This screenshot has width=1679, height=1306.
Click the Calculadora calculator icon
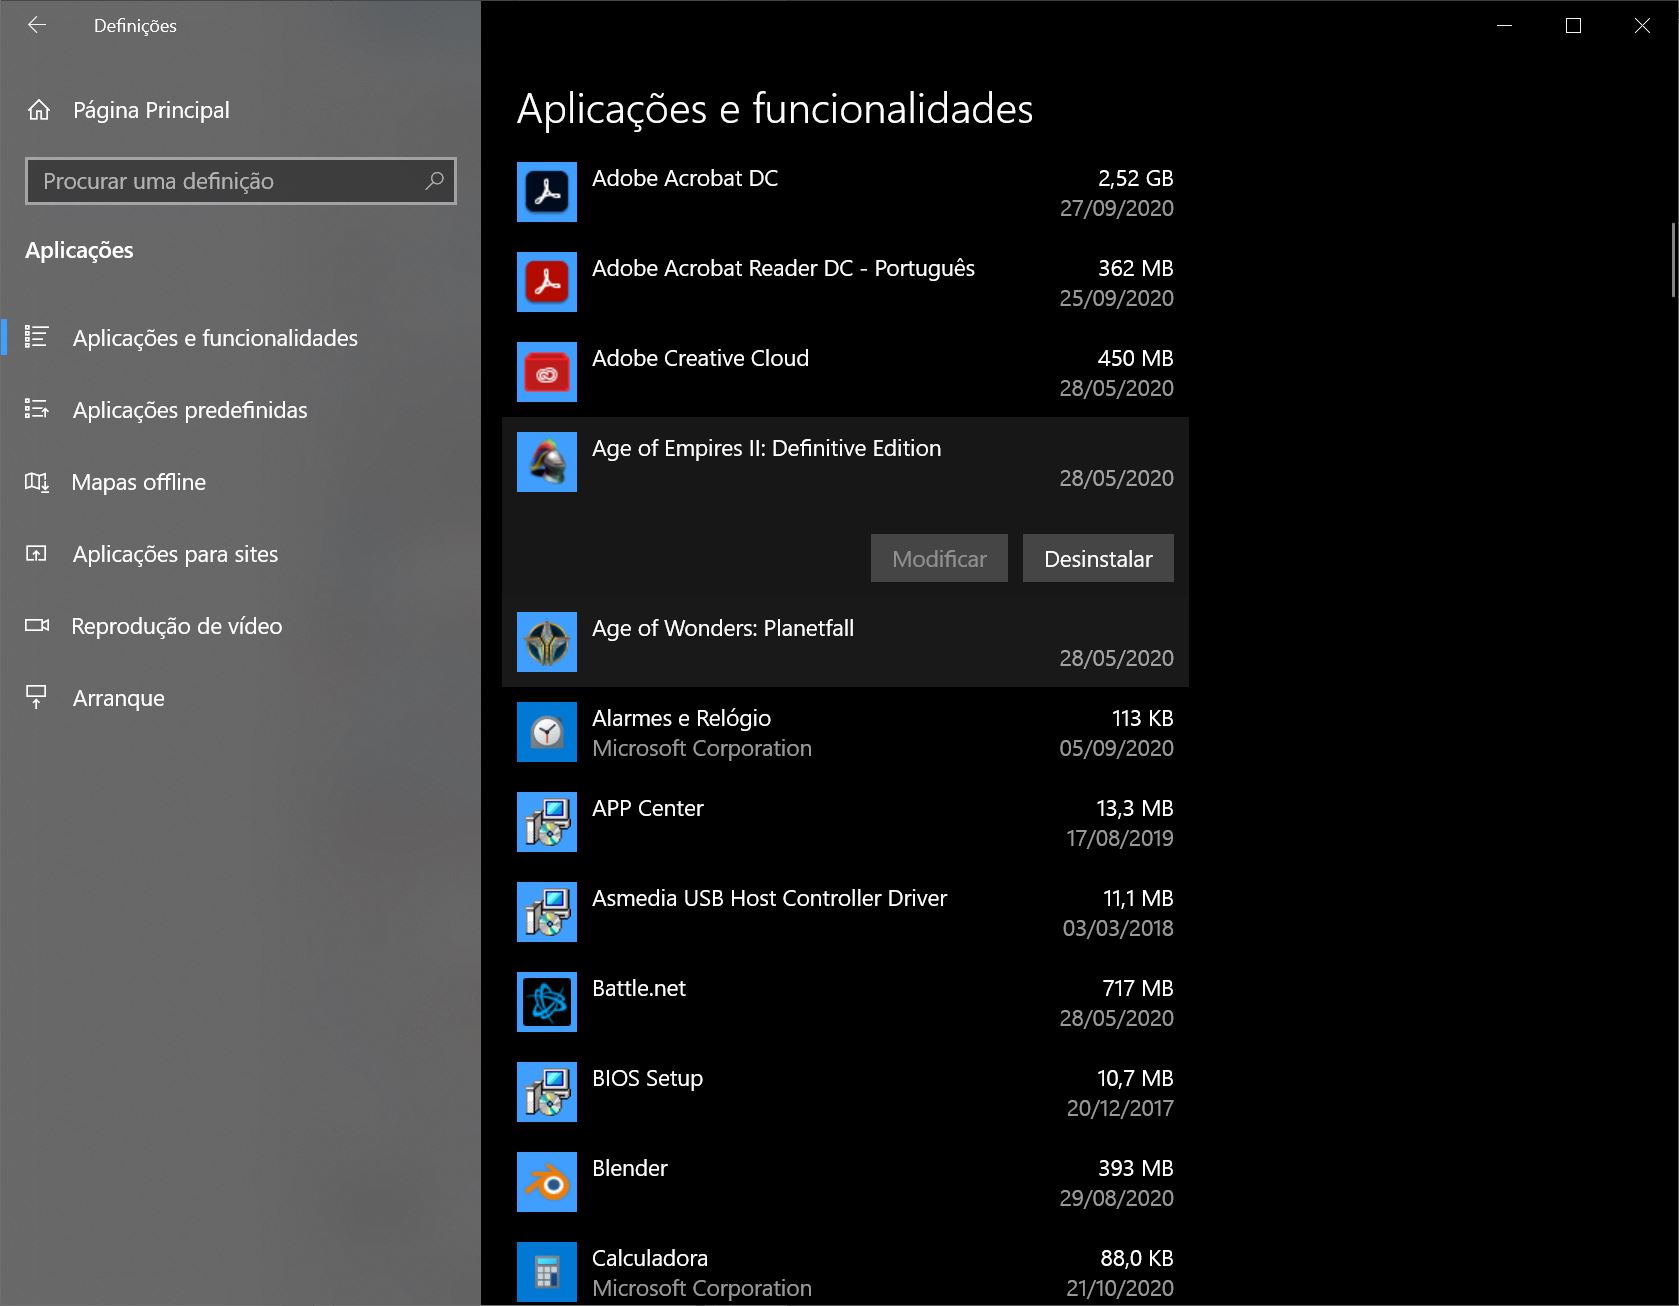(547, 1272)
